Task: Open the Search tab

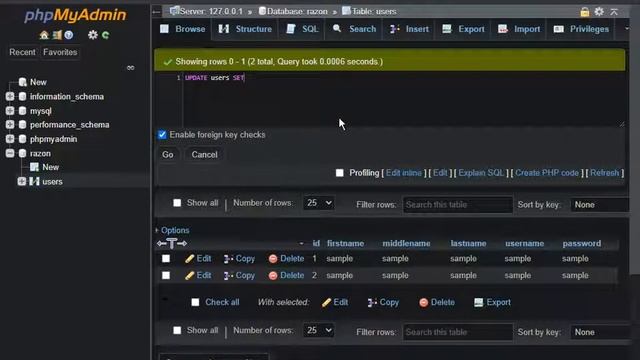Action: 354,29
